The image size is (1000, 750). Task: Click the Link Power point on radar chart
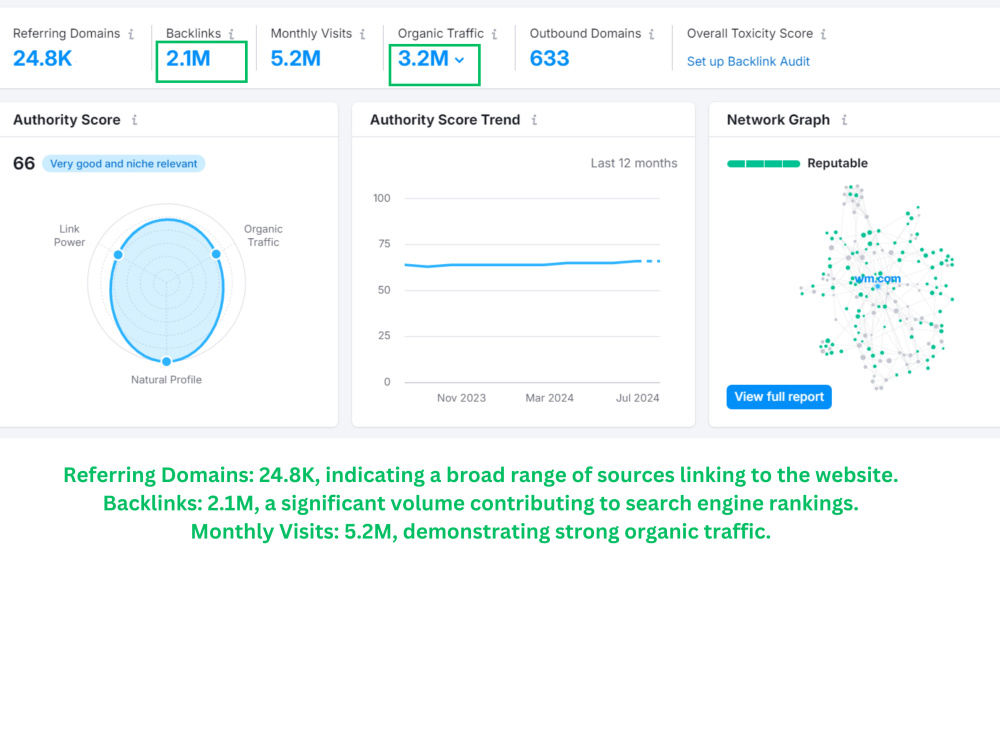[118, 254]
